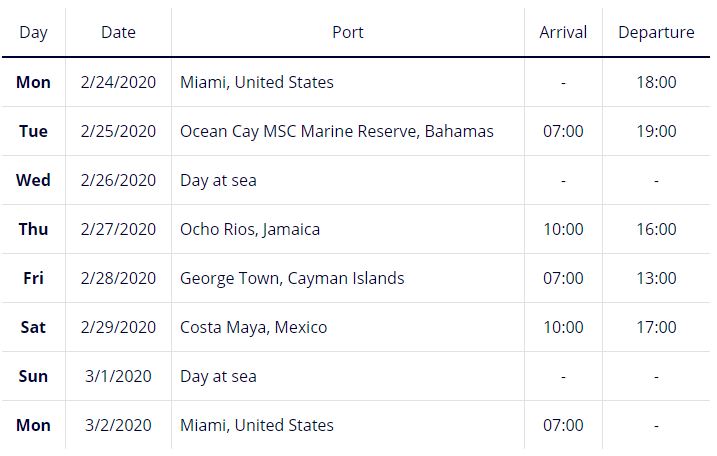Screen dimensions: 717x456
Task: Click the George Town, Cayman Islands cell
Action: point(292,278)
